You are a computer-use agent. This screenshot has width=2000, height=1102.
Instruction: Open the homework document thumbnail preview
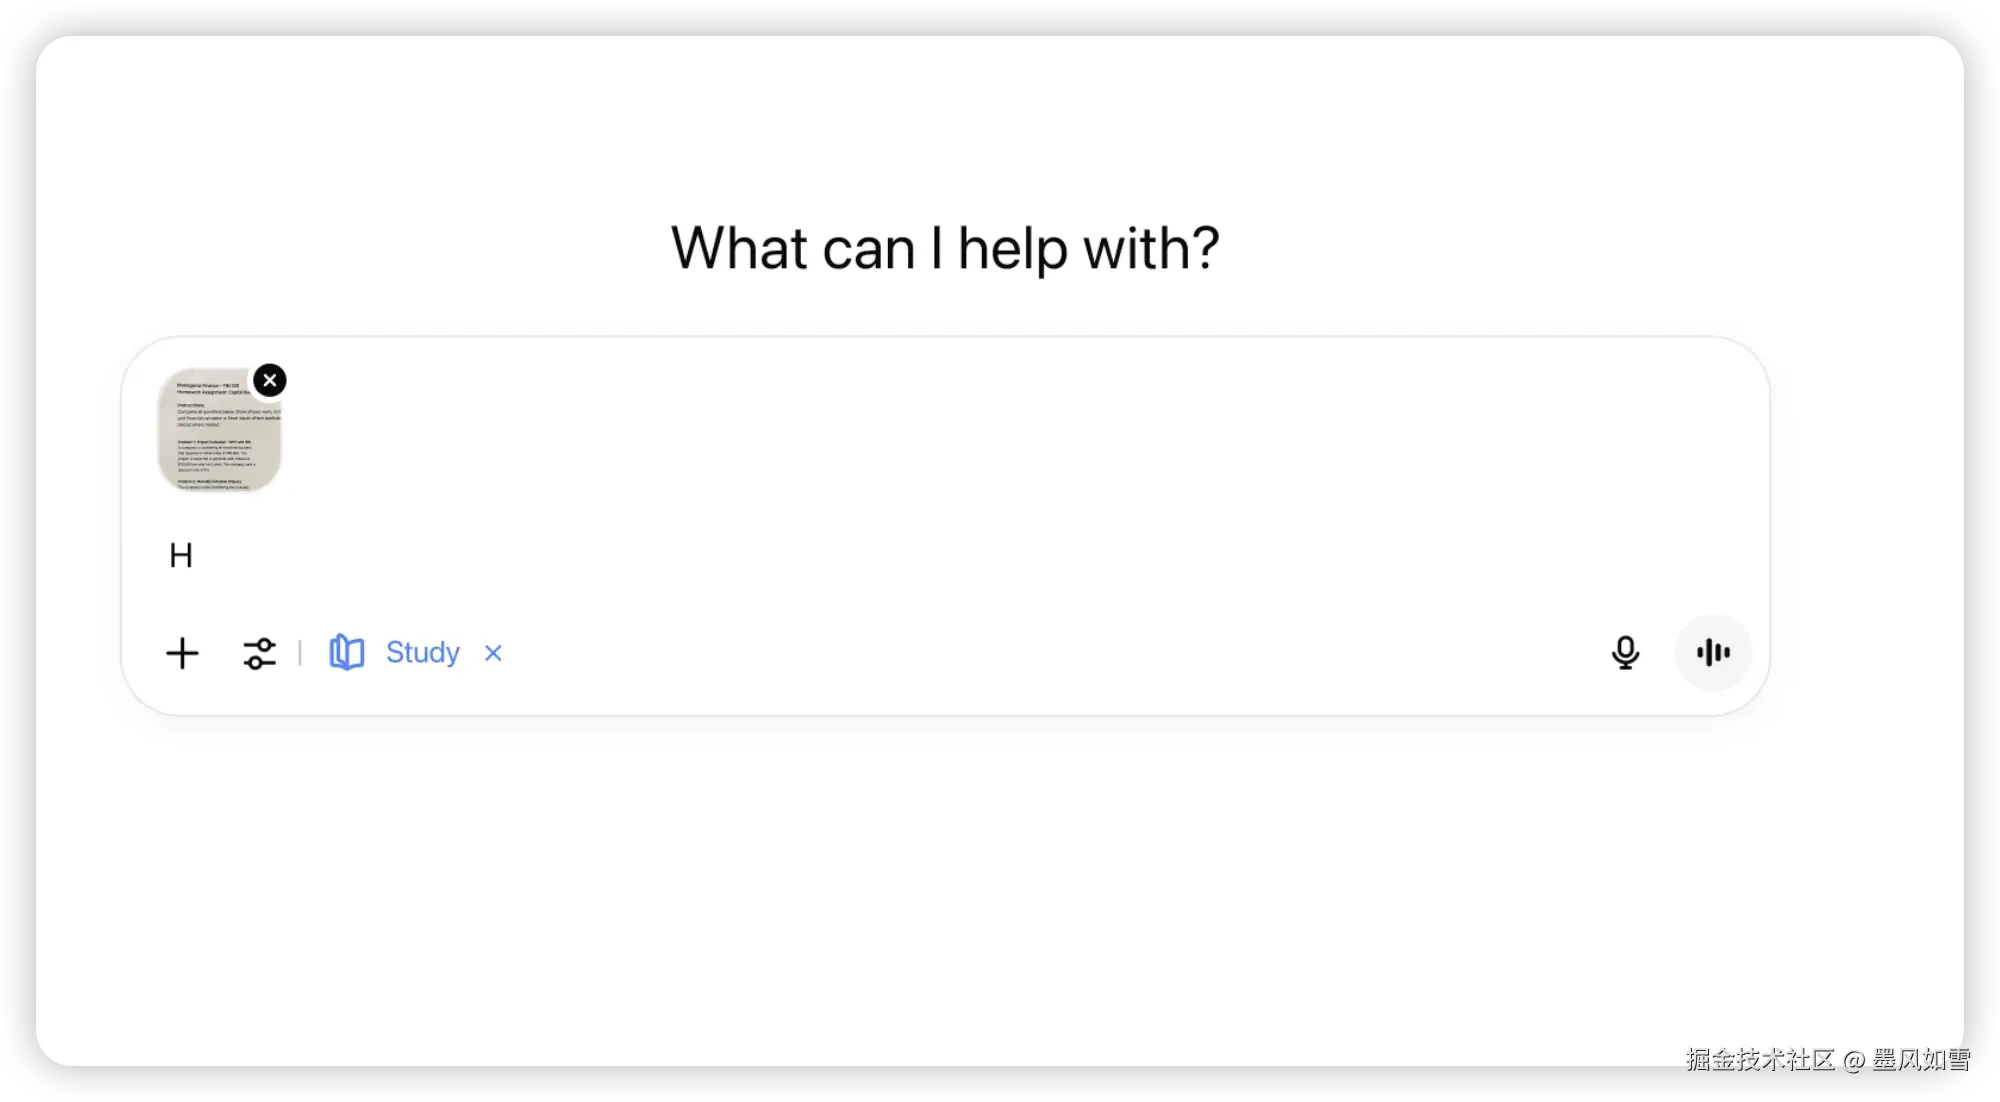click(x=219, y=430)
